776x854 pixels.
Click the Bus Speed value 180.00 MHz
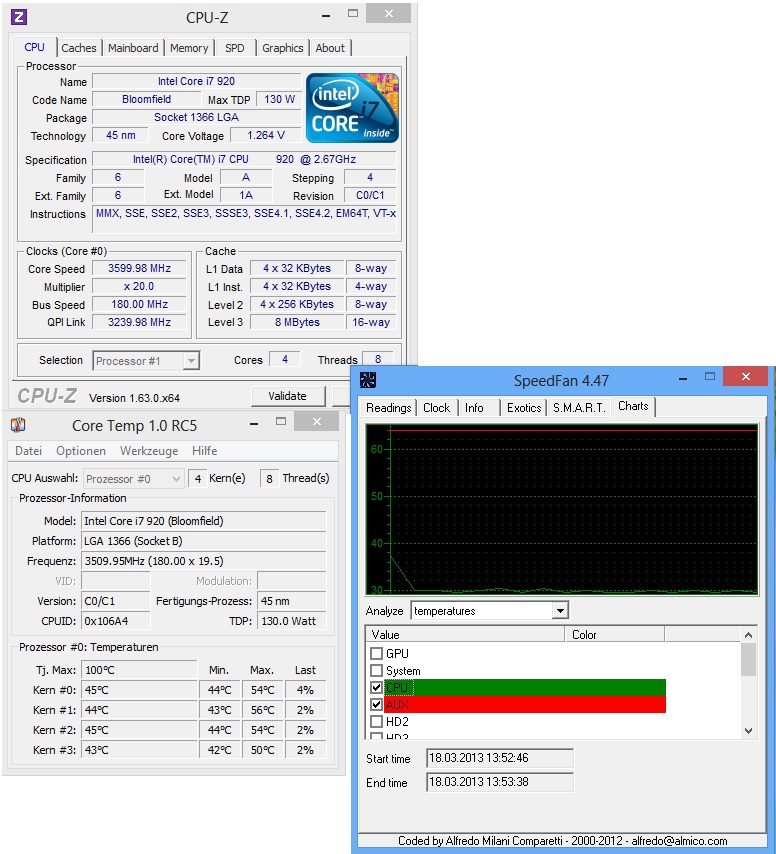click(x=139, y=304)
